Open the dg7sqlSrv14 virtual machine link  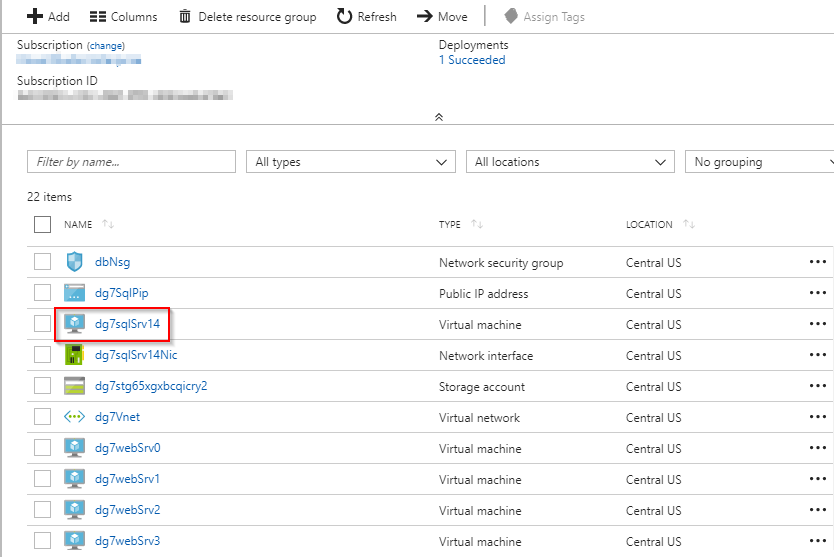(x=128, y=324)
